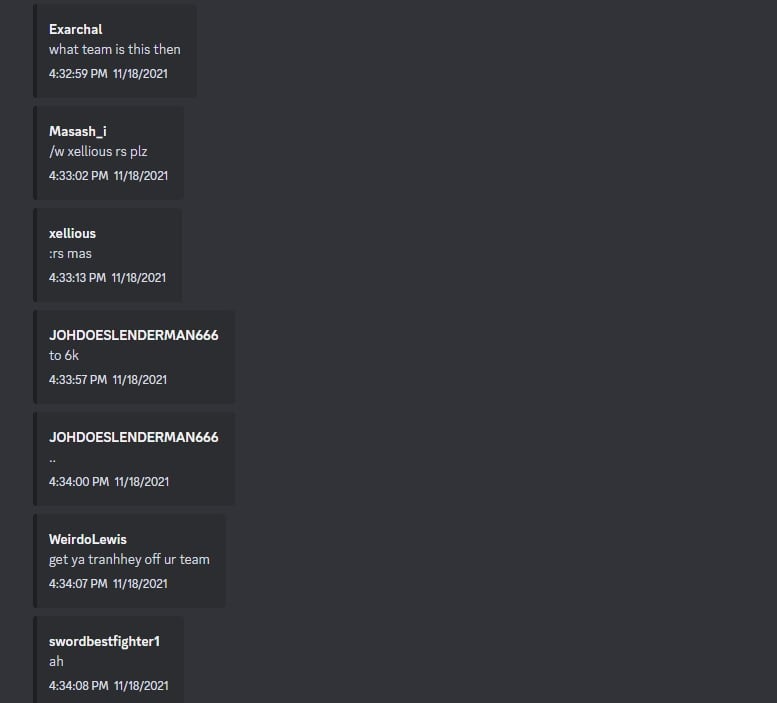Screen dimensions: 777x703
Task: Open Masash_i's username
Action: click(77, 131)
